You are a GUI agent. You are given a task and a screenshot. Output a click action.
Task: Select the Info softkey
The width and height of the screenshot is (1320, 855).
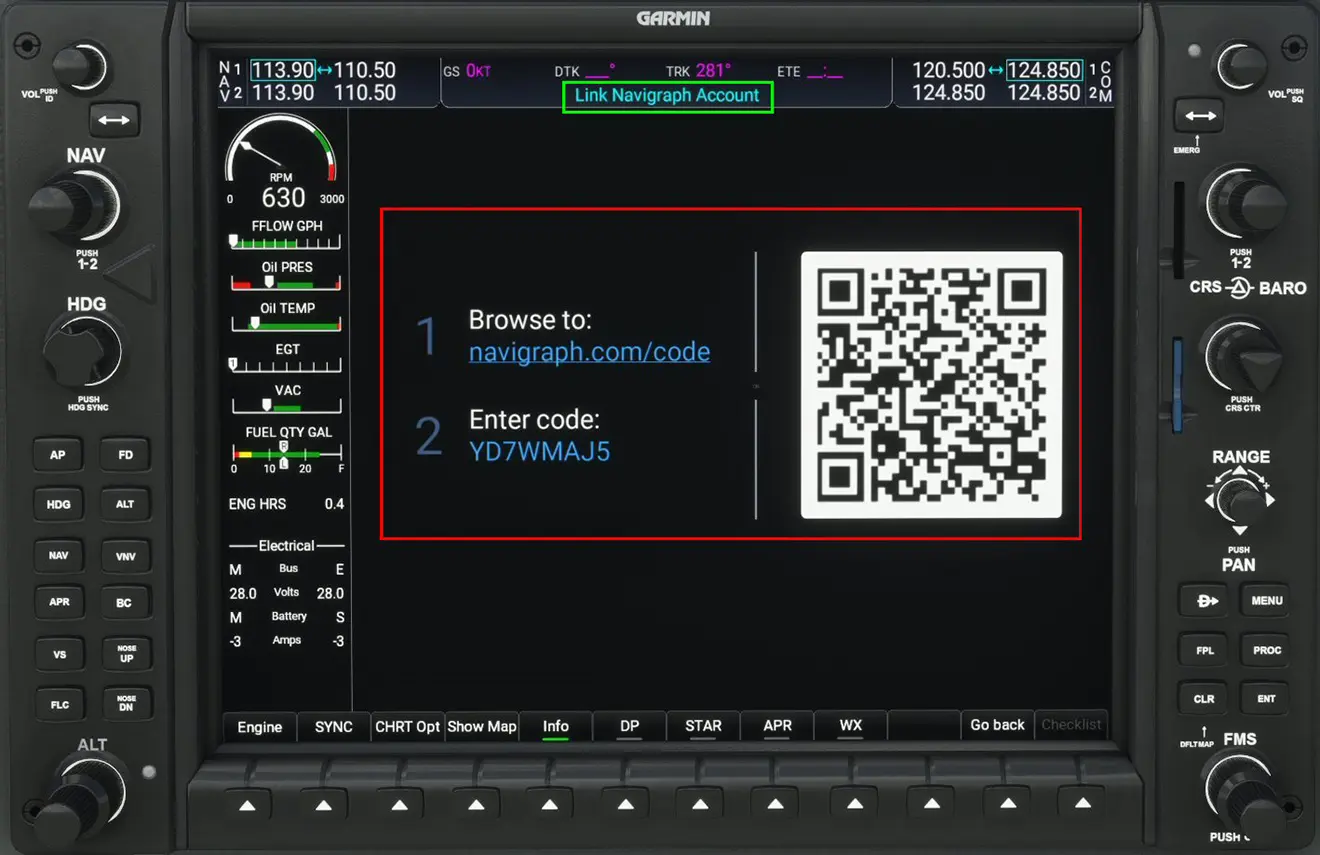click(x=555, y=727)
